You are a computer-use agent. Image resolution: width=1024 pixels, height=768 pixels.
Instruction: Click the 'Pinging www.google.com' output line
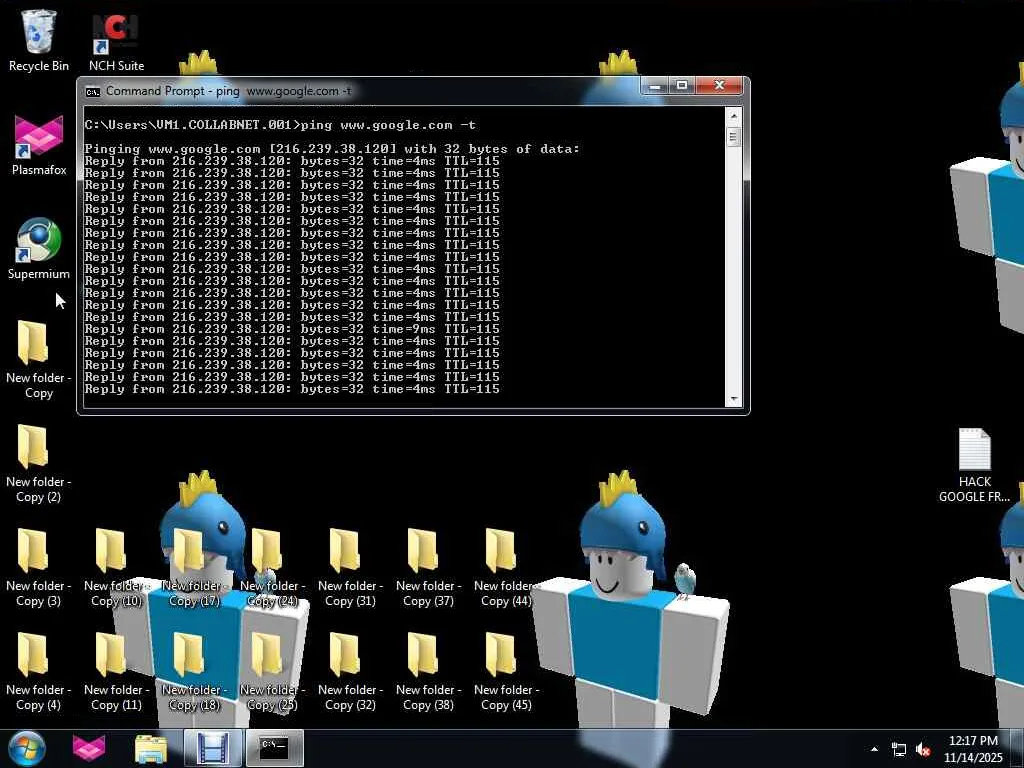(332, 149)
